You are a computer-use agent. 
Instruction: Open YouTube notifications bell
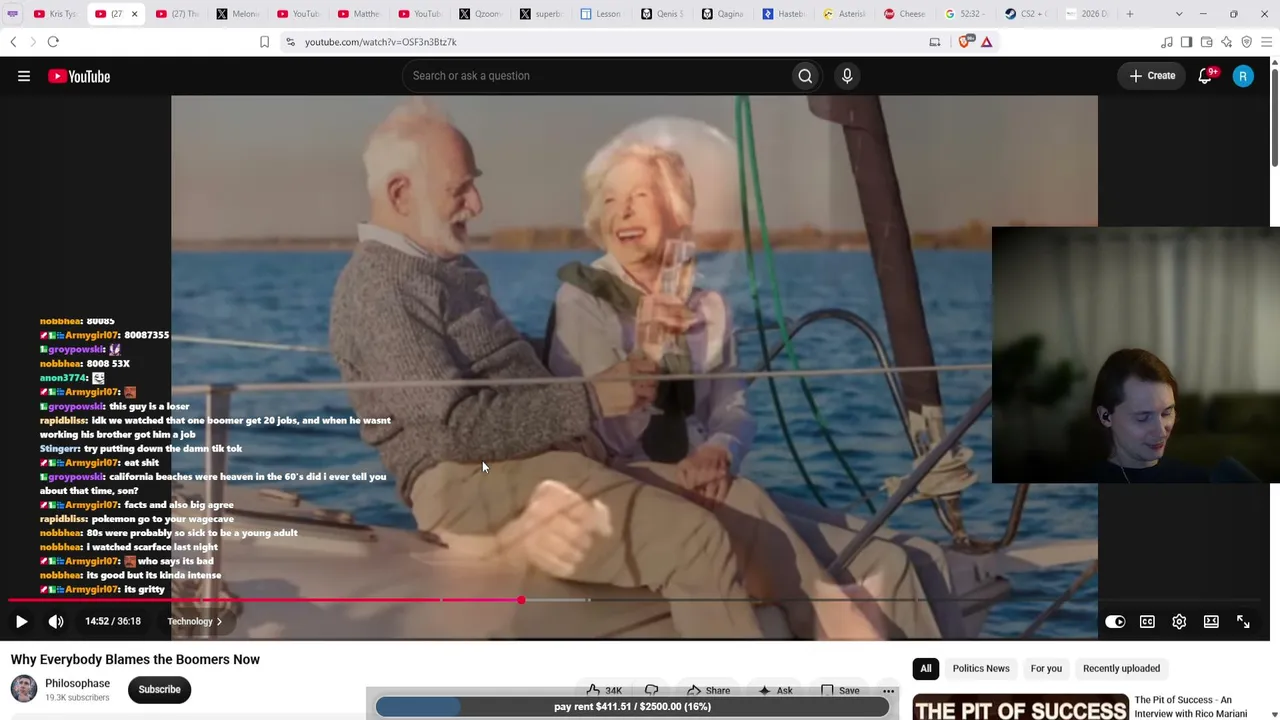point(1205,76)
